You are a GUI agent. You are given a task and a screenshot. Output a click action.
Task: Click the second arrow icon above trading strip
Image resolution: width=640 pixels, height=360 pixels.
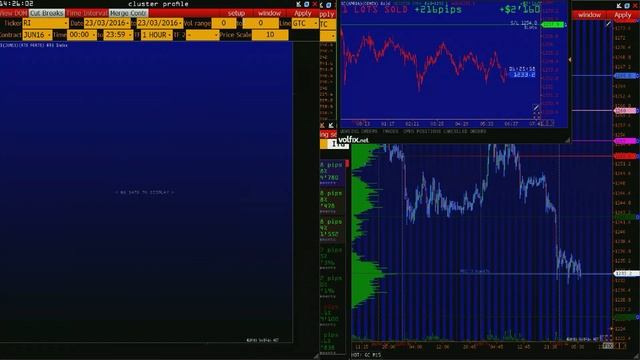point(331,125)
